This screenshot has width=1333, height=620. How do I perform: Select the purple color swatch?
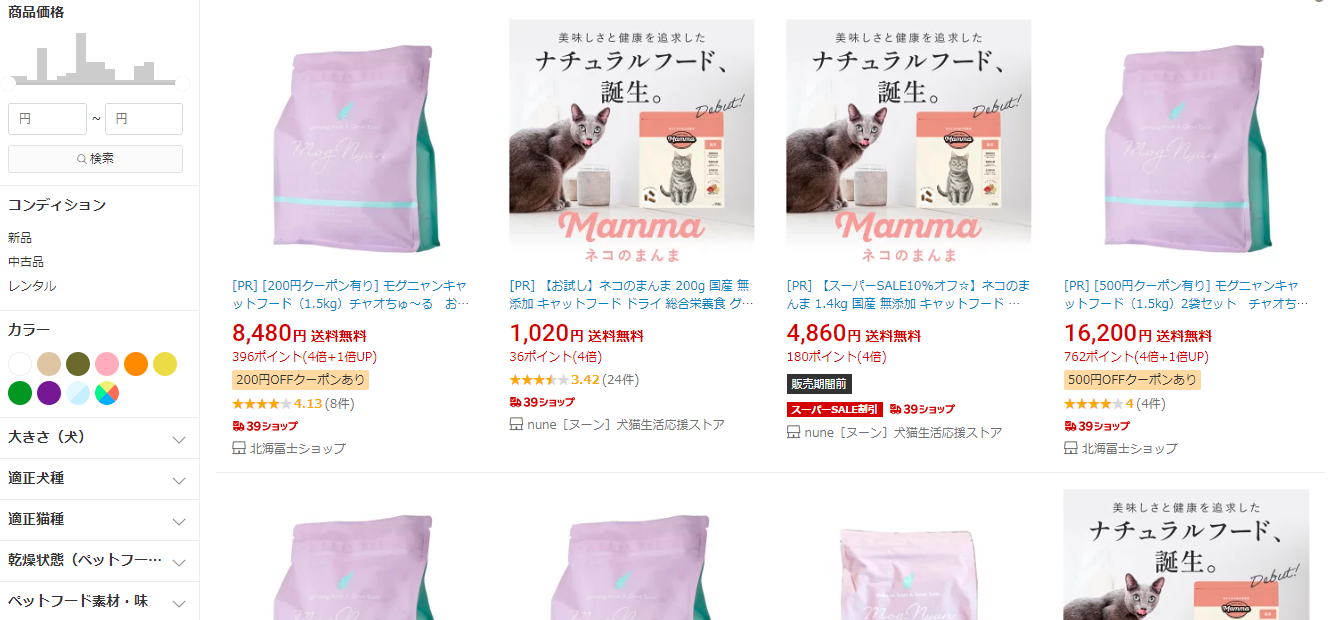pos(49,393)
